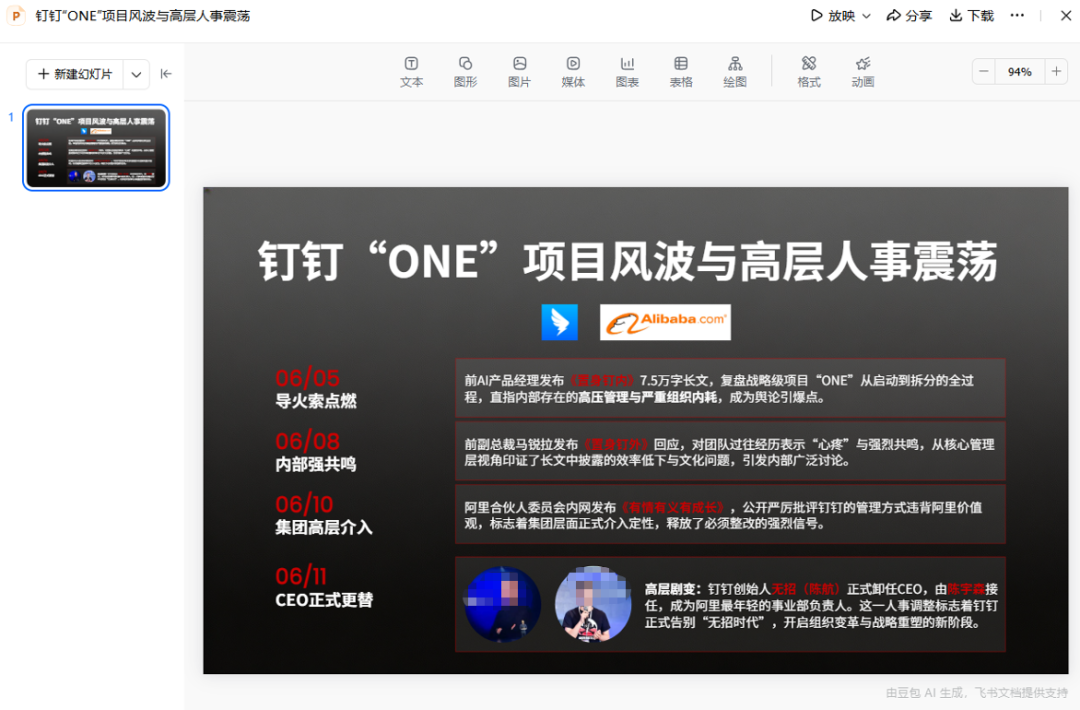Select the CEO正式更替 label

coord(324,600)
